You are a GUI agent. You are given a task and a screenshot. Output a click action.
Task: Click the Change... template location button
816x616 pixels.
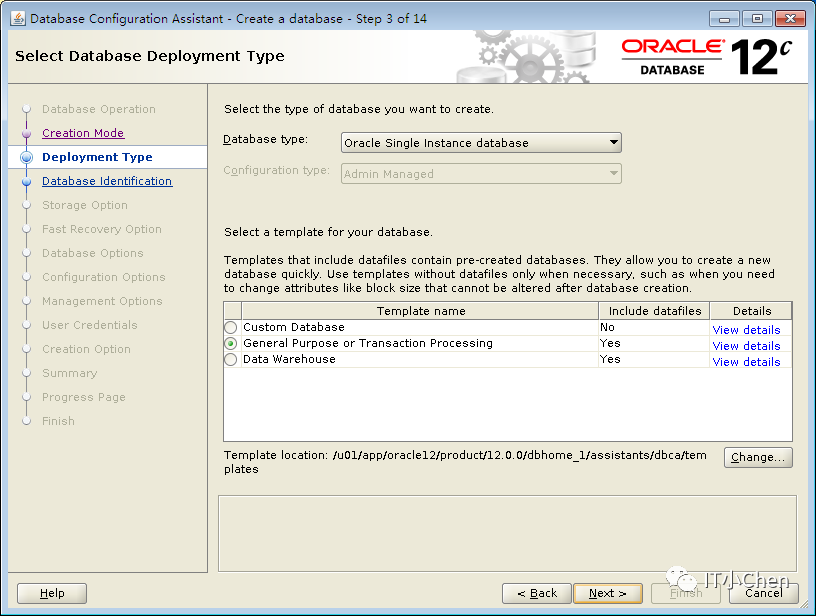click(x=758, y=457)
